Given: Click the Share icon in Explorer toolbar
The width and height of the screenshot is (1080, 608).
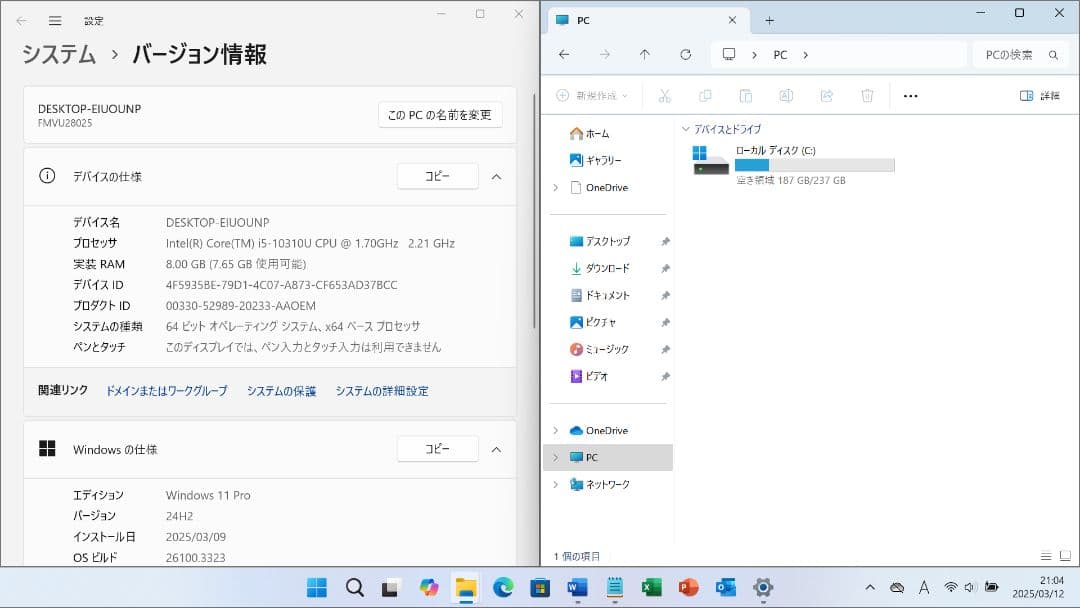Looking at the screenshot, I should [826, 95].
